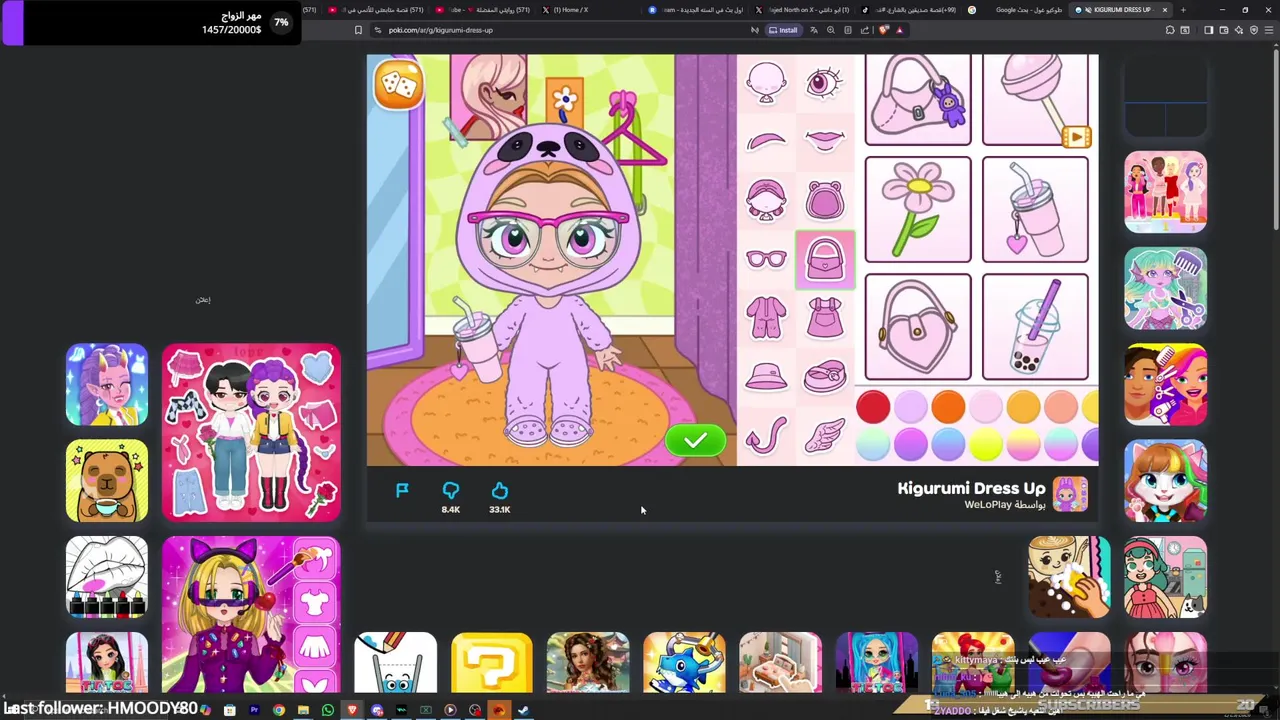Select the wings category
Image resolution: width=1280 pixels, height=720 pixels.
coord(824,436)
